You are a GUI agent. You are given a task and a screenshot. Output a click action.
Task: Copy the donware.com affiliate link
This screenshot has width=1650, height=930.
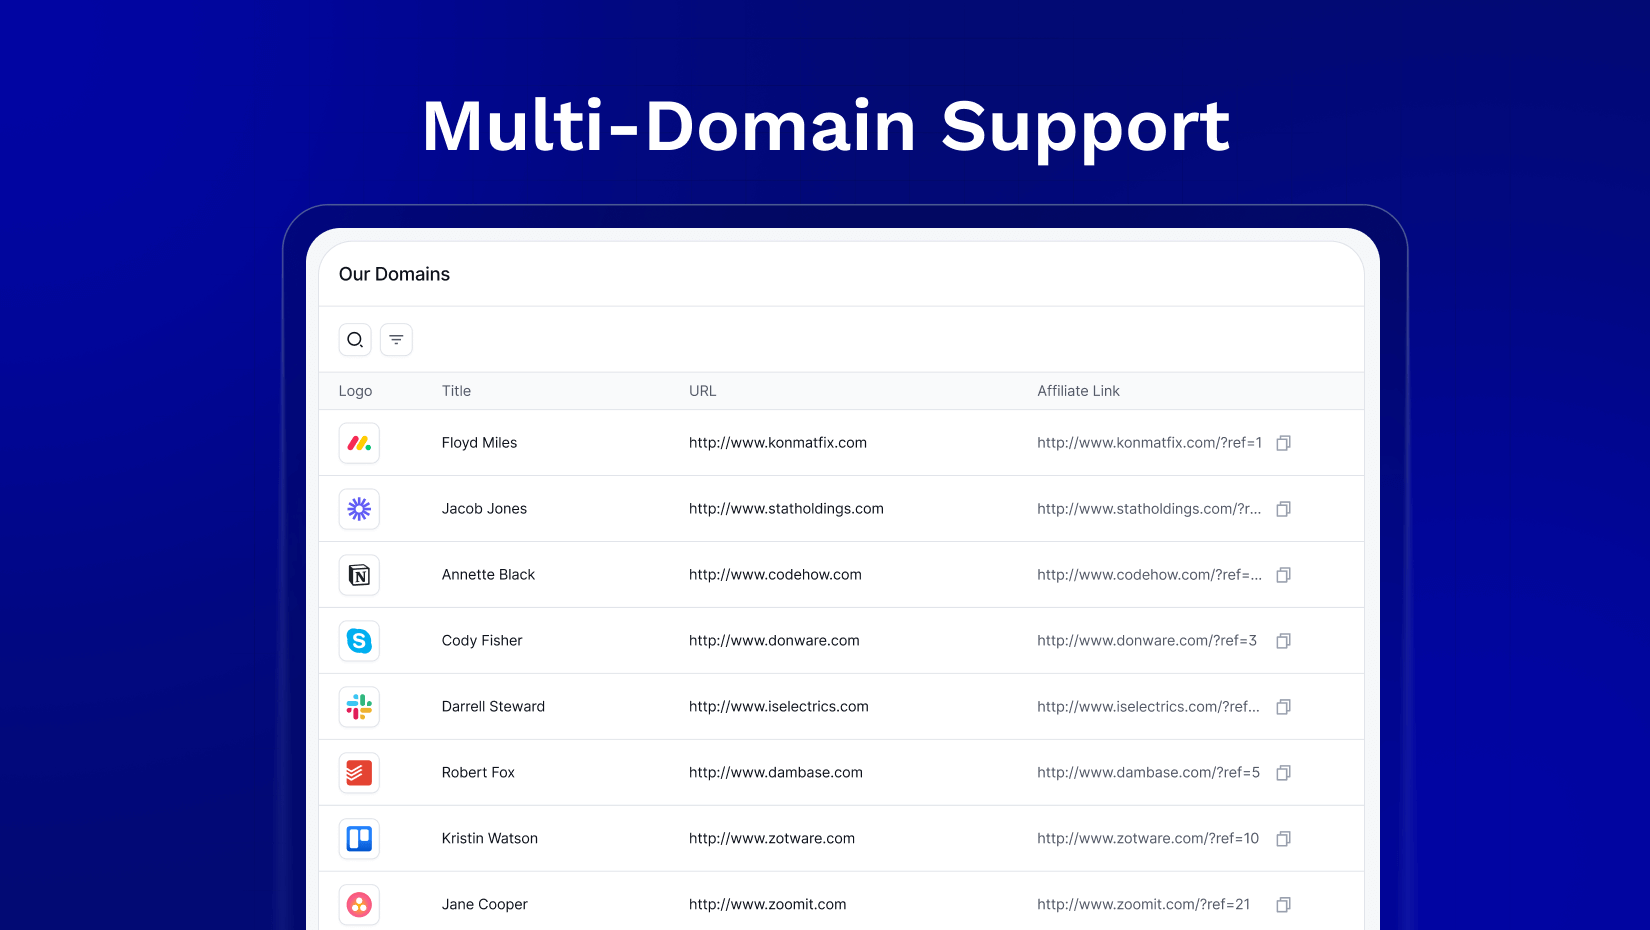pos(1283,641)
